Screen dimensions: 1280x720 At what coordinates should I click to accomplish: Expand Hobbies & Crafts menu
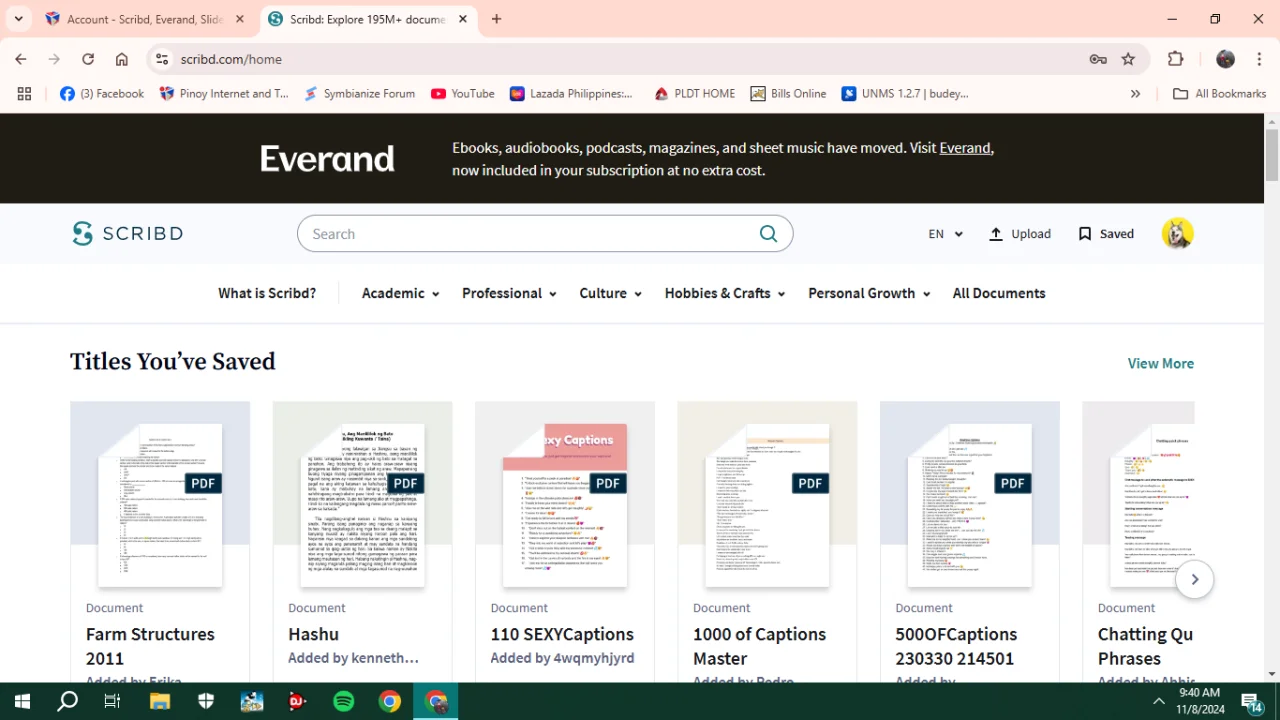click(x=725, y=293)
